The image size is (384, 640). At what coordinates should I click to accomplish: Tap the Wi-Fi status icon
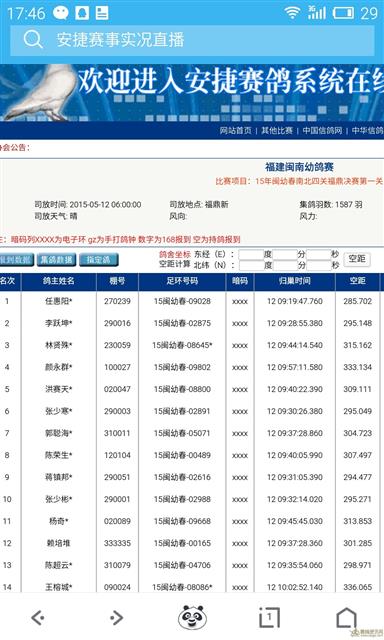tap(292, 13)
